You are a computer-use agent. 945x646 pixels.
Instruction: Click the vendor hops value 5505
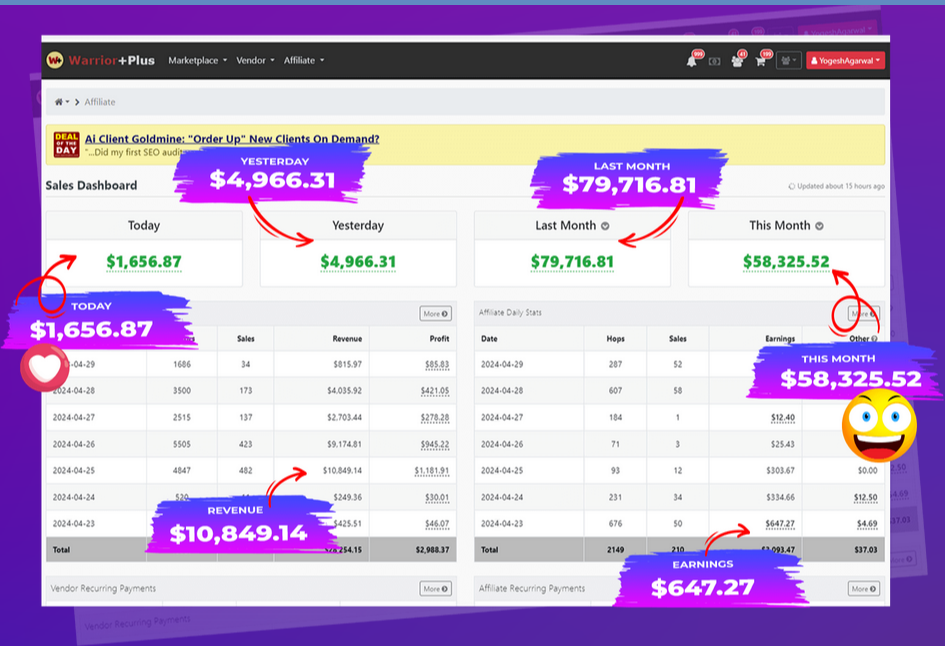tap(182, 445)
